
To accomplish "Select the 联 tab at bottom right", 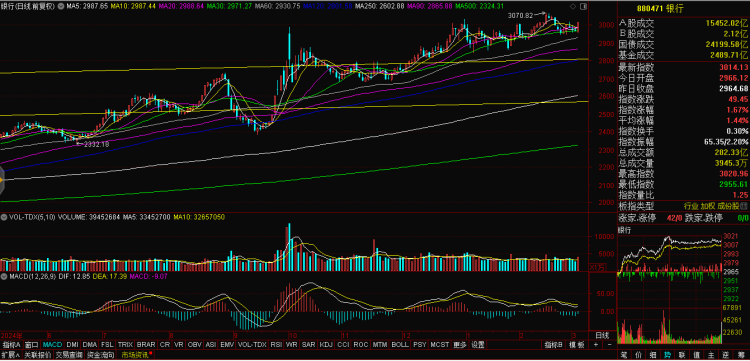I will 682,355.
